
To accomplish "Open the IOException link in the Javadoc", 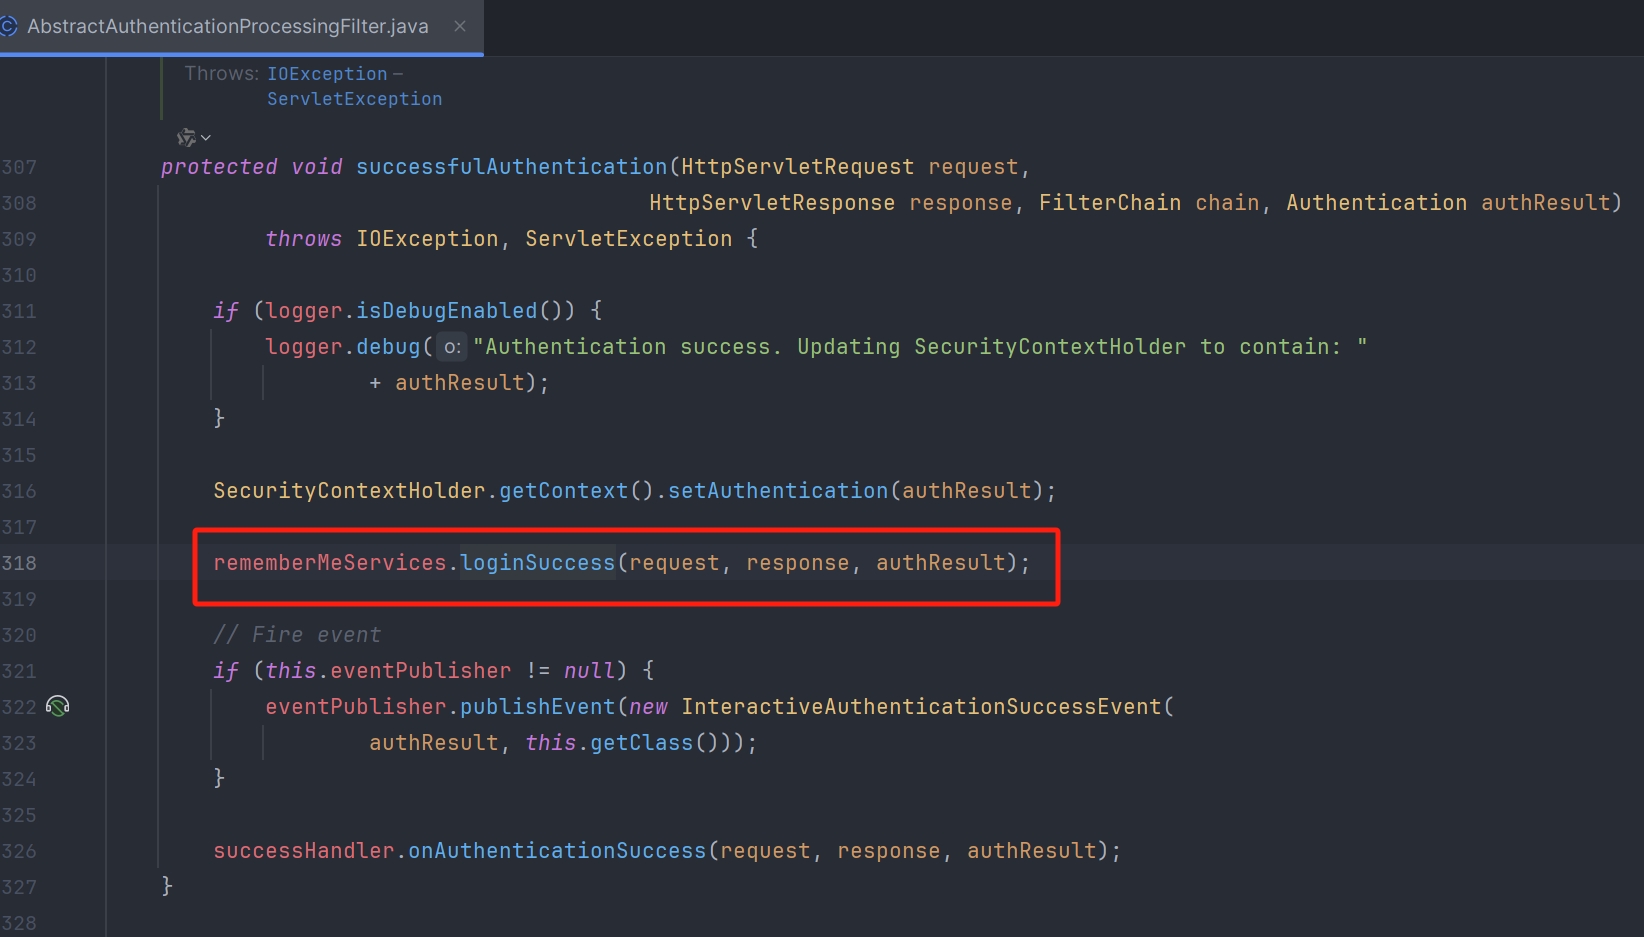I will coord(327,74).
